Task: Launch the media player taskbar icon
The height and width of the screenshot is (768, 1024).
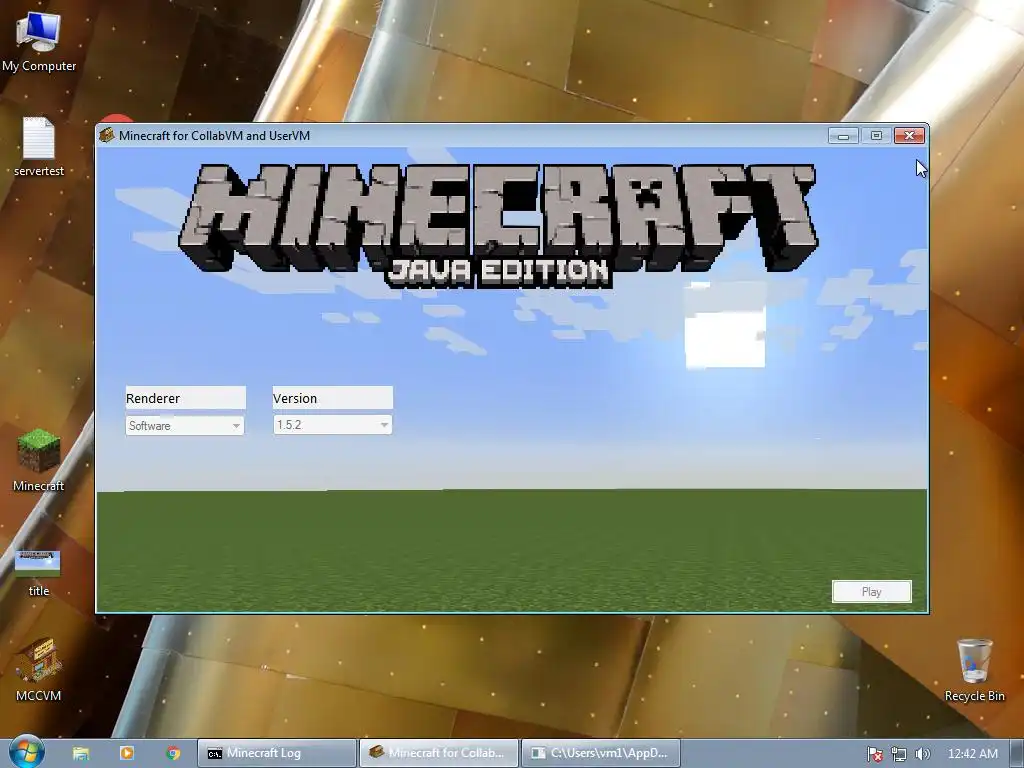Action: [x=127, y=753]
